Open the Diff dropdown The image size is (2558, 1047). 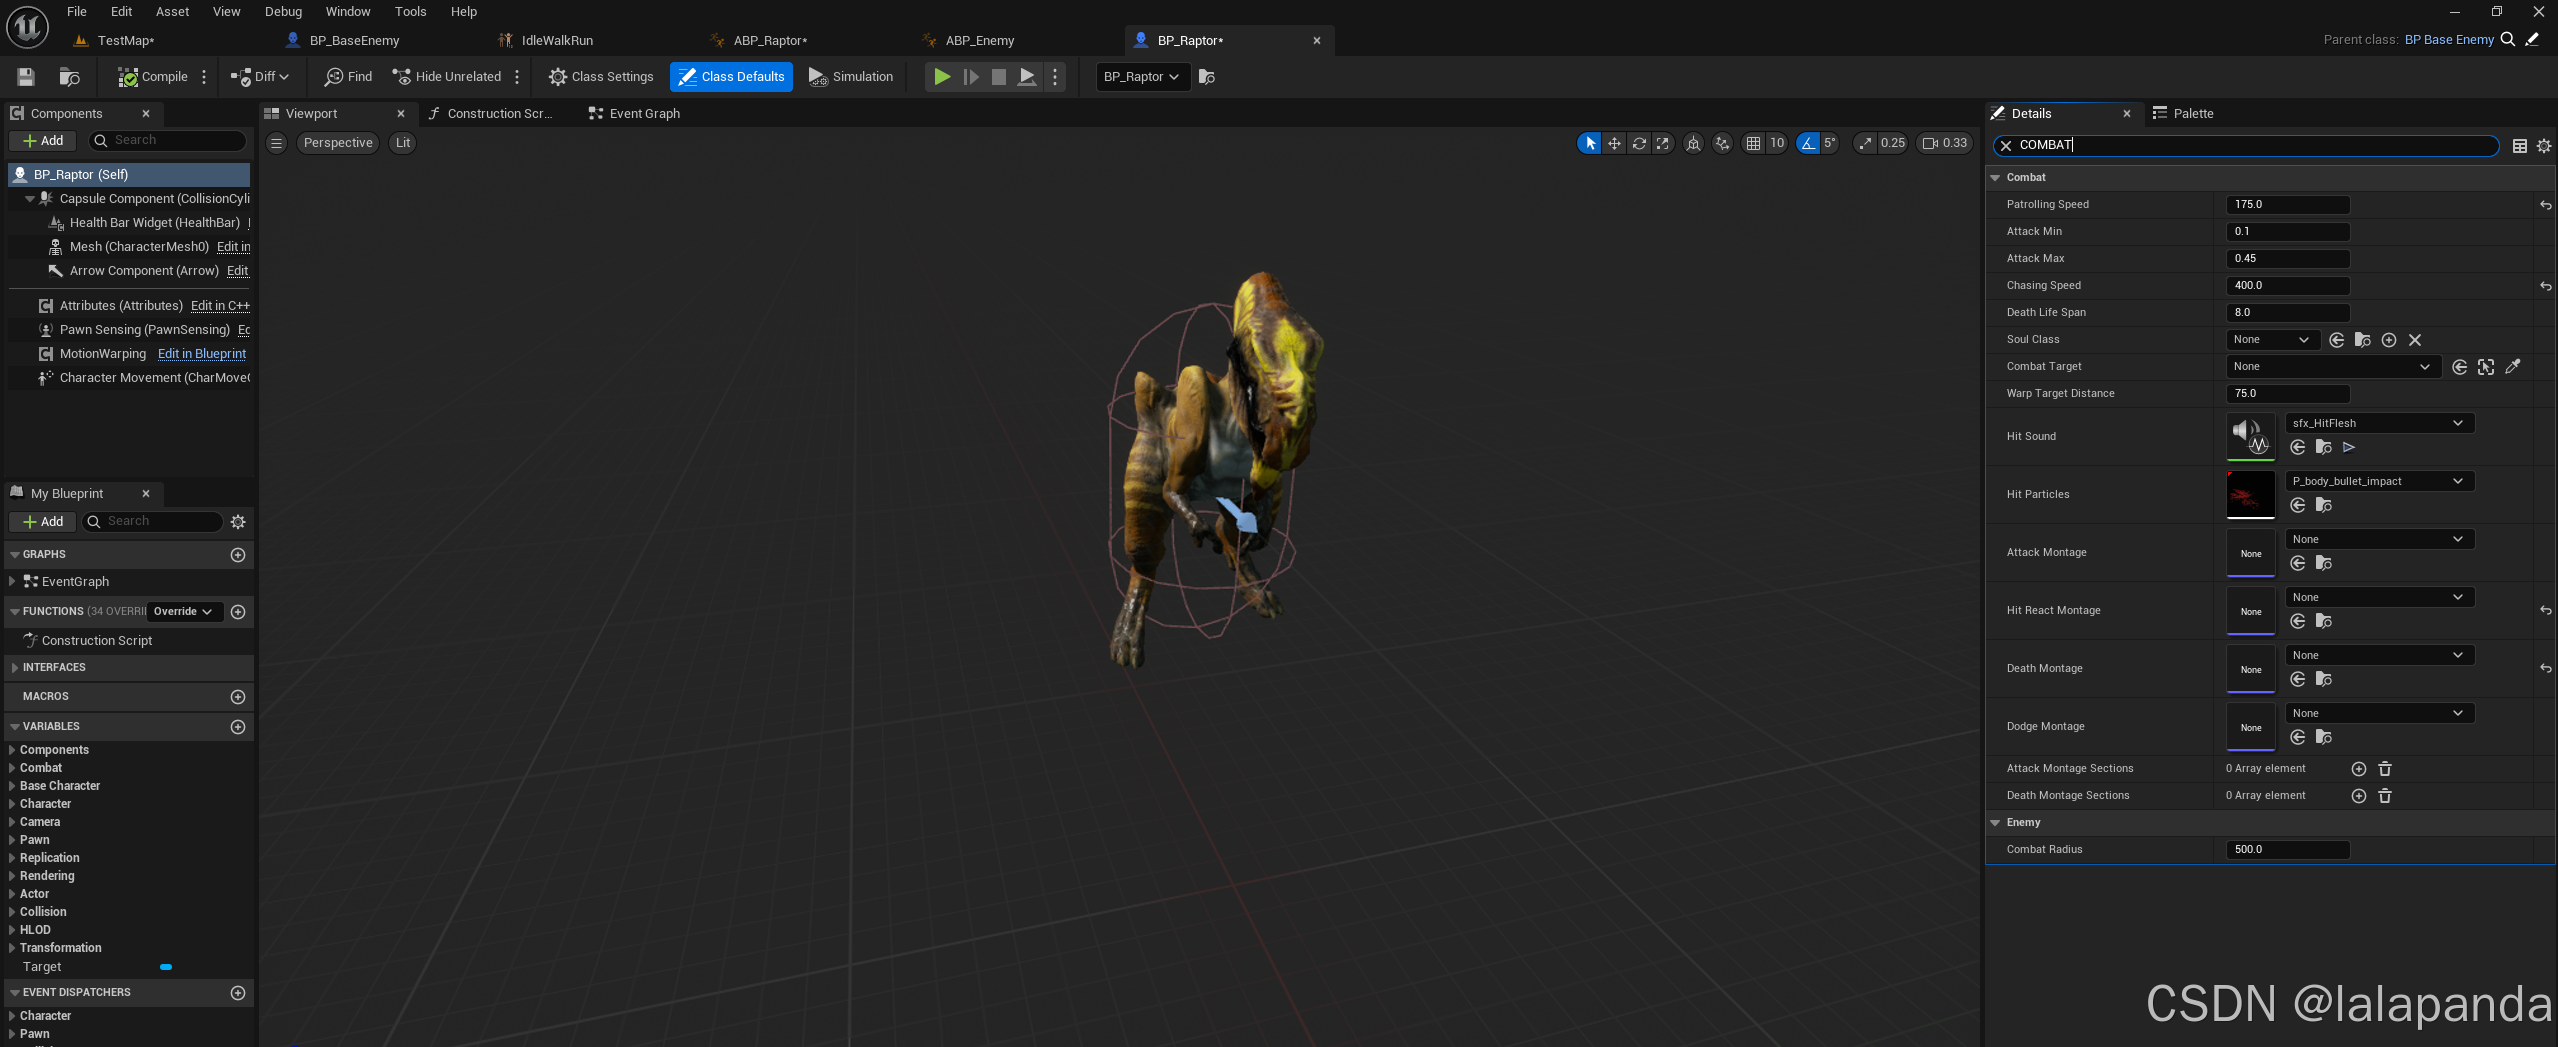[x=259, y=77]
